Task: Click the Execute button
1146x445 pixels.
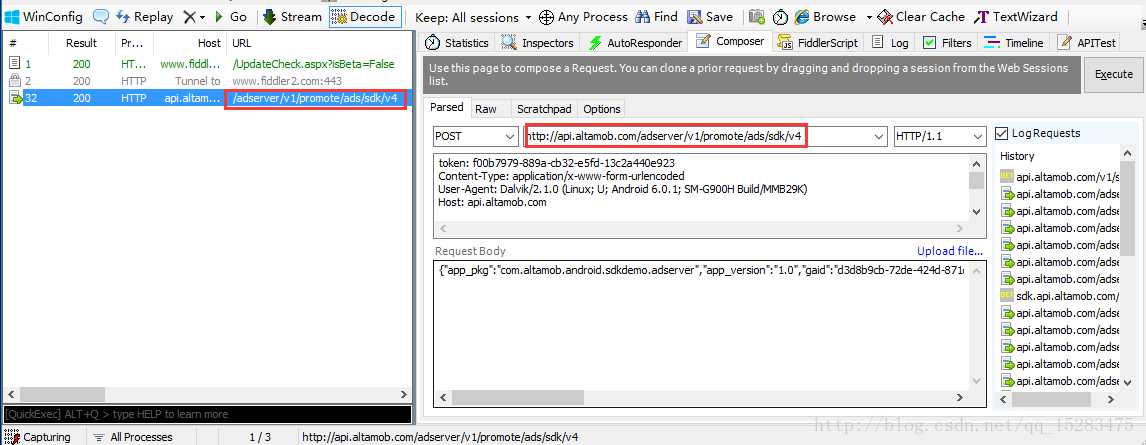Action: click(x=1113, y=75)
